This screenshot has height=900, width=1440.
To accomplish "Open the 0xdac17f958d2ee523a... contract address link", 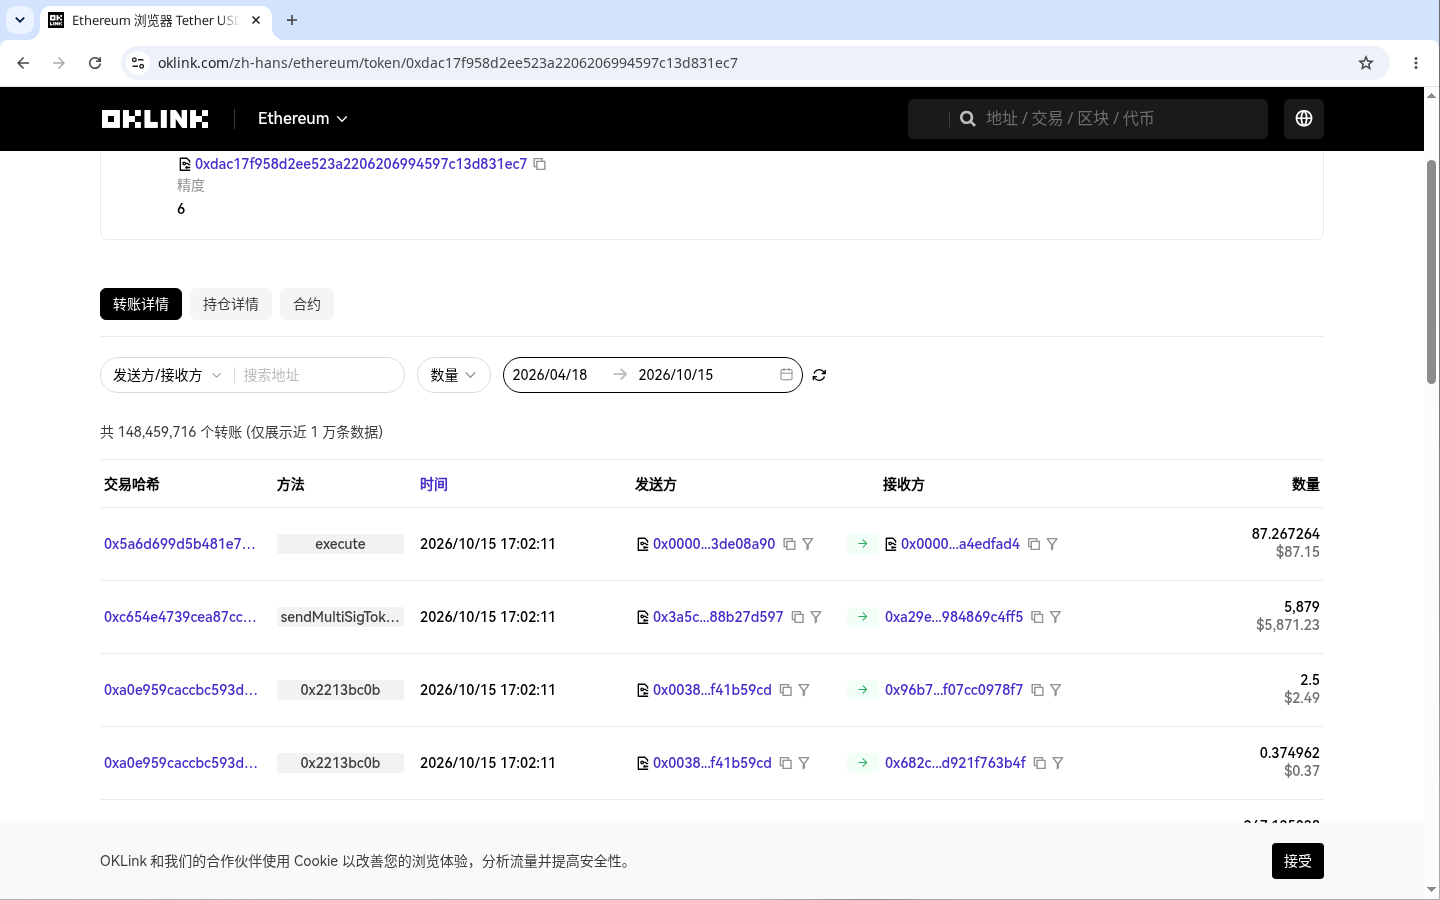I will [361, 164].
